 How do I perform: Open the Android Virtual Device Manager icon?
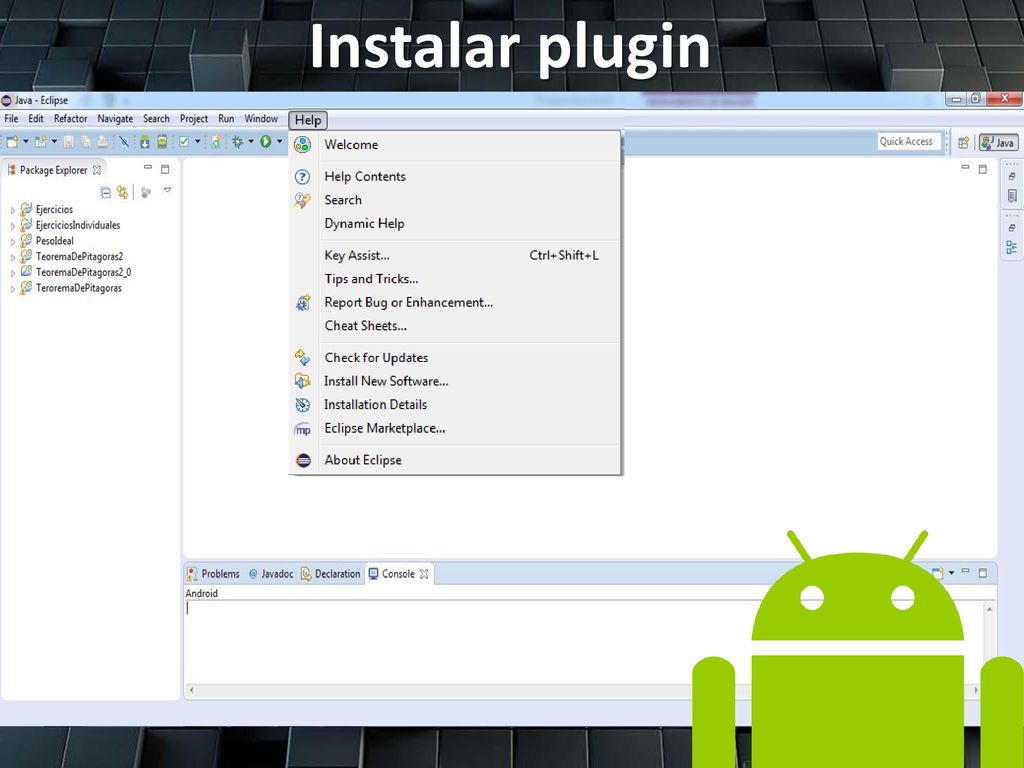click(162, 142)
